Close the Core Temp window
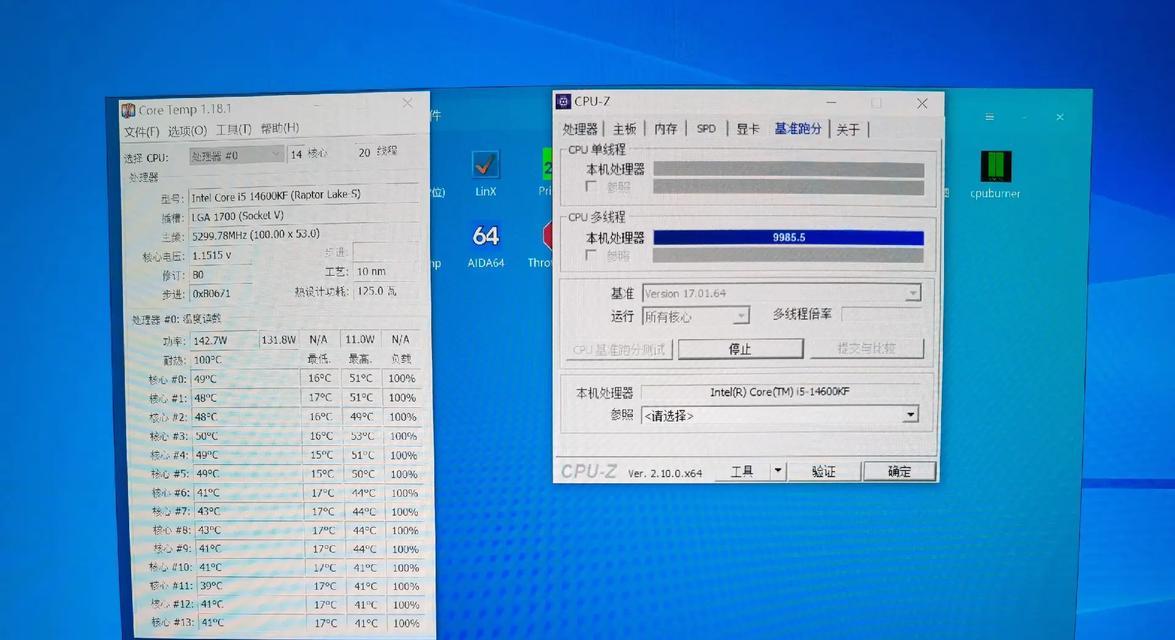The height and width of the screenshot is (640, 1175). pyautogui.click(x=407, y=103)
